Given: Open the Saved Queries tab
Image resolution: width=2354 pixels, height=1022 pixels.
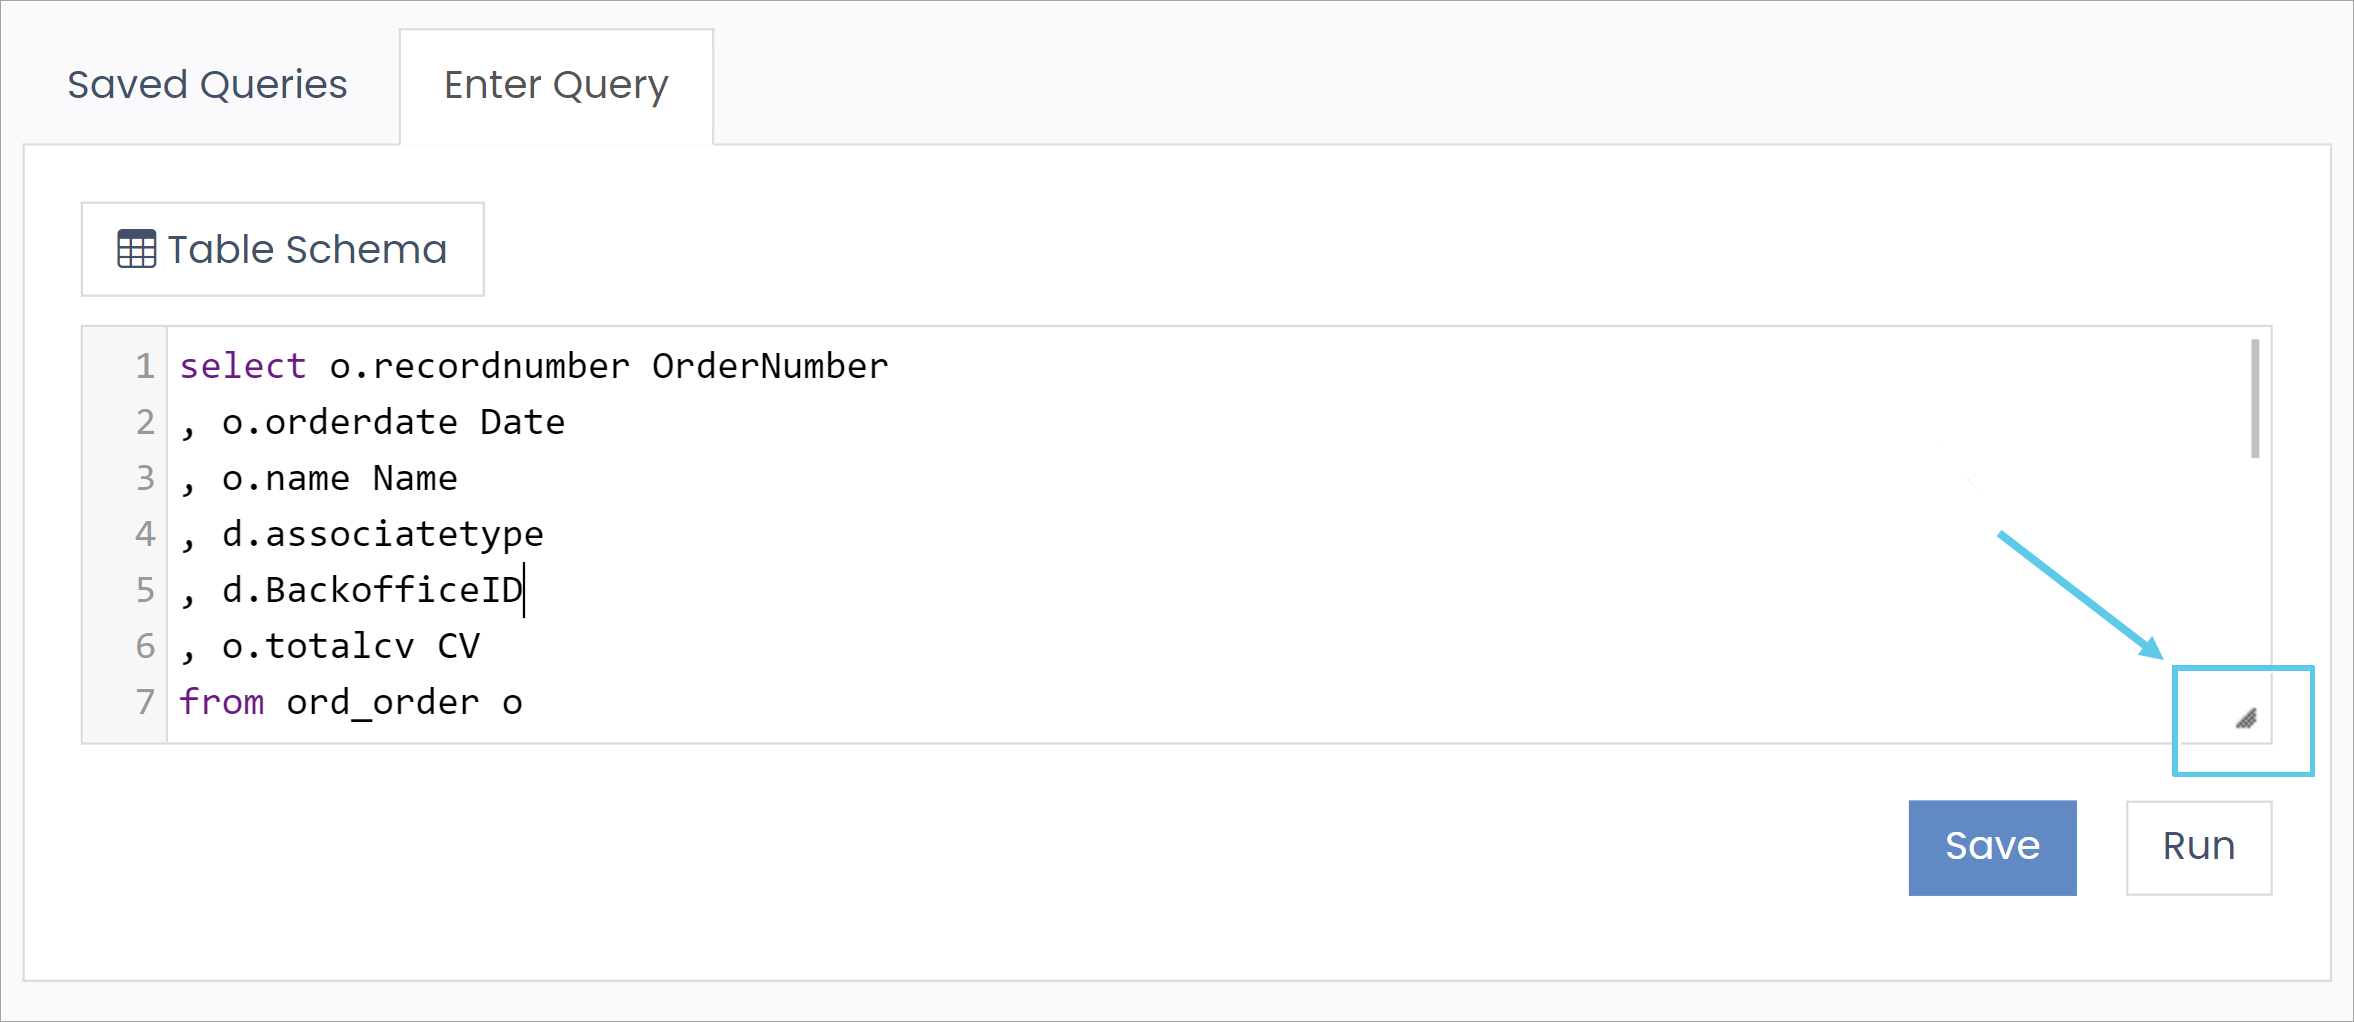Looking at the screenshot, I should point(207,85).
